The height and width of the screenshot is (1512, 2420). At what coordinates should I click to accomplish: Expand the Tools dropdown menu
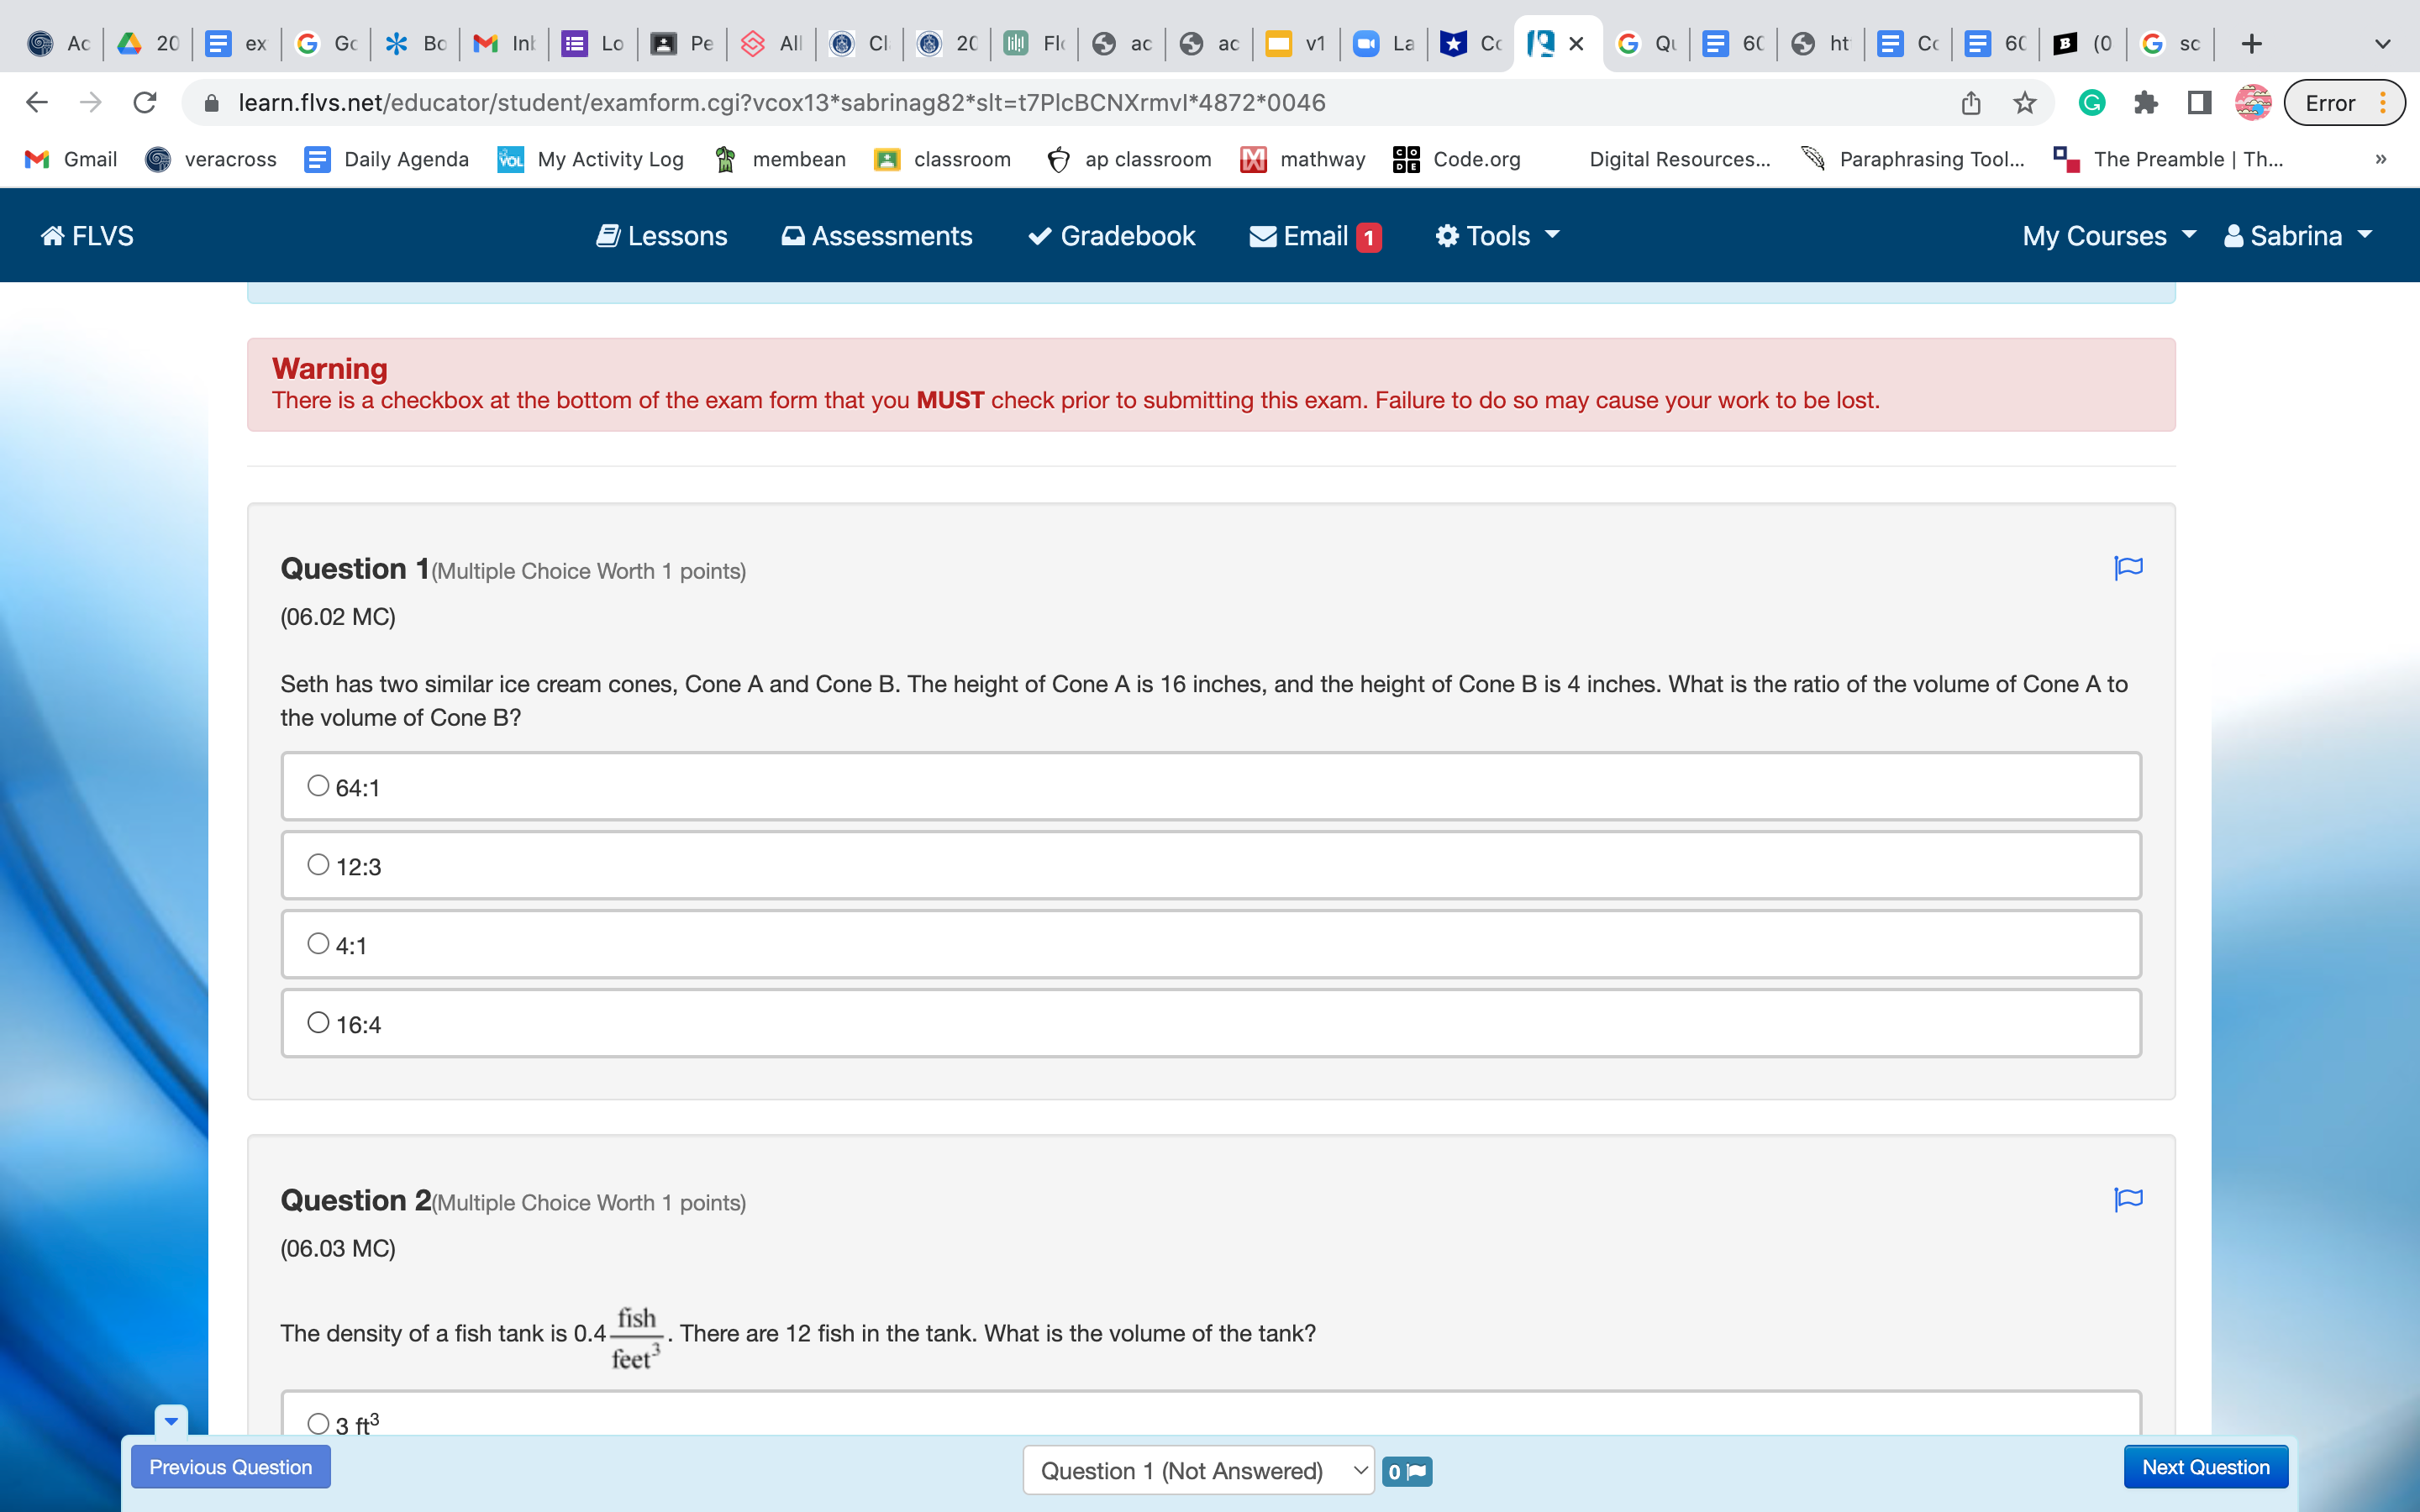click(x=1497, y=236)
